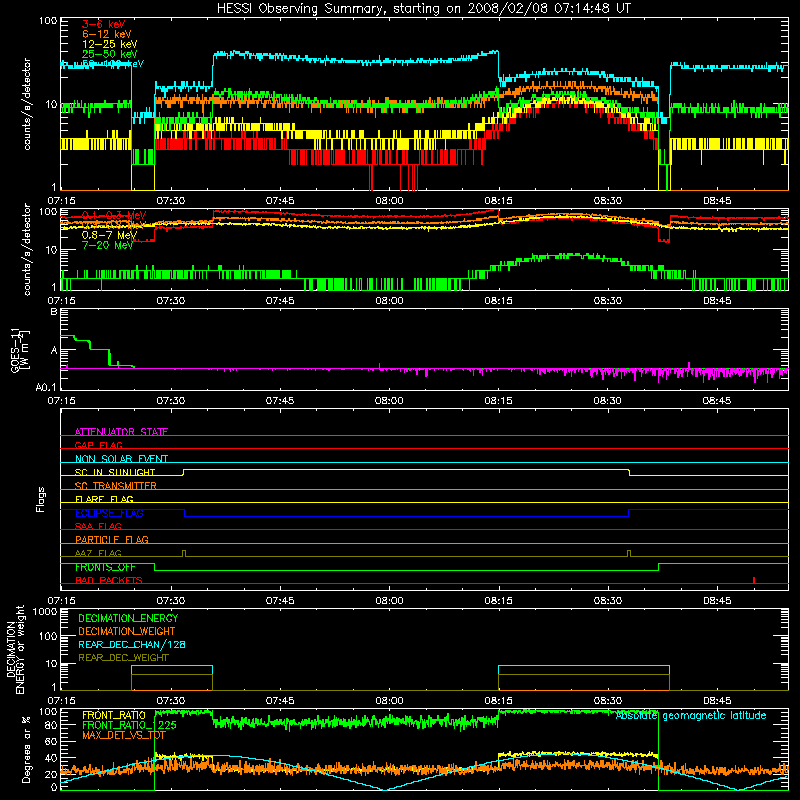Select the SC_IN_SUNLIGHT flag label
This screenshot has height=800, width=800.
click(x=115, y=472)
